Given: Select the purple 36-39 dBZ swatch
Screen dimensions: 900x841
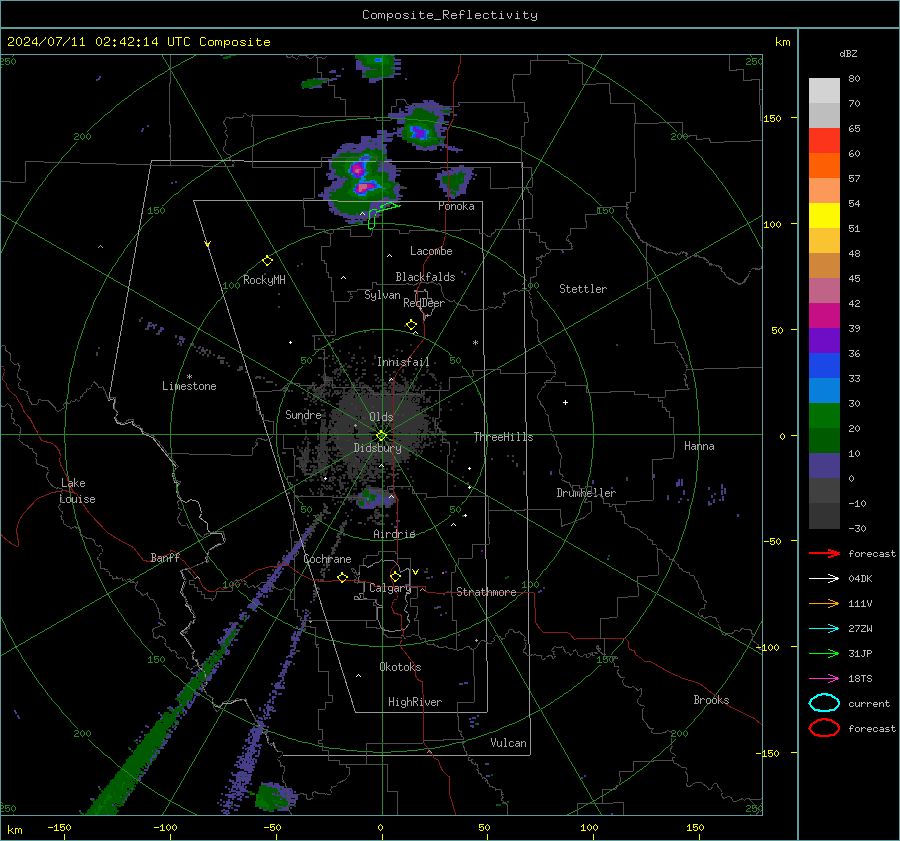Looking at the screenshot, I should click(824, 341).
